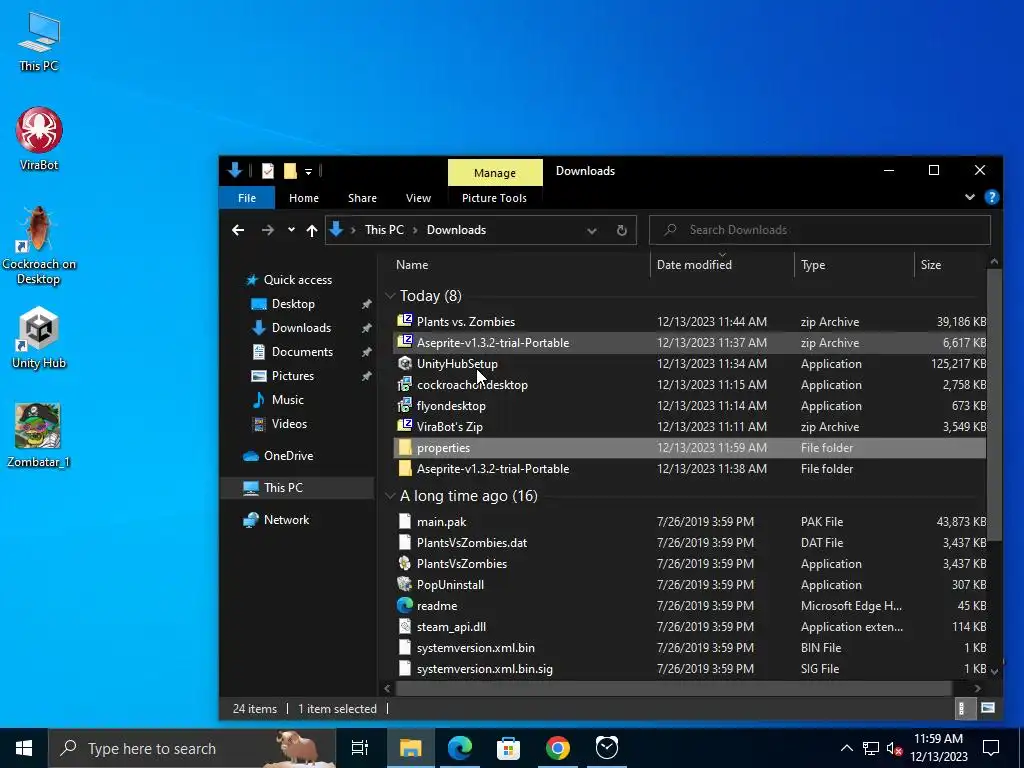Open the Windows Start menu
Viewport: 1024px width, 768px height.
[x=24, y=748]
